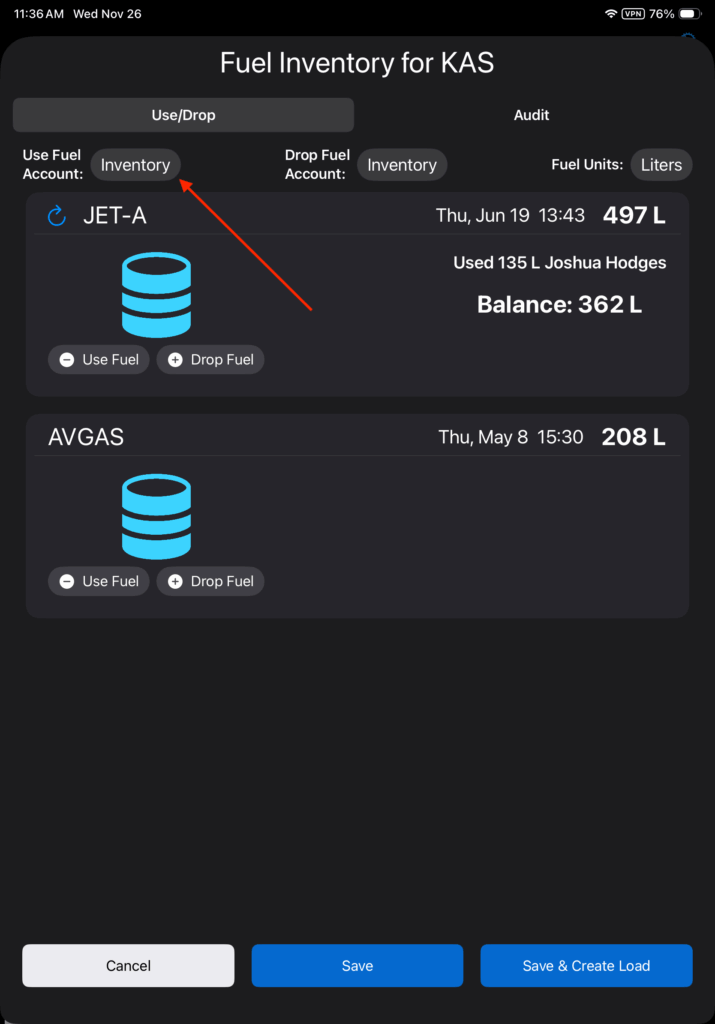Open the Drop Fuel Account dropdown

402,165
